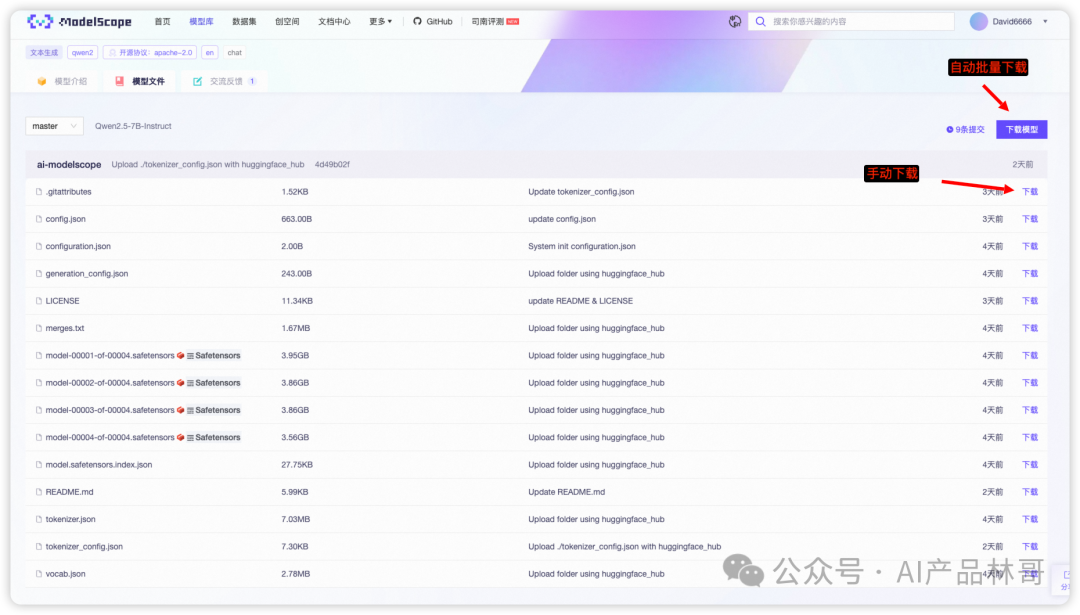Image resolution: width=1080 pixels, height=615 pixels.
Task: Open the generation_config.json file name
Action: click(x=87, y=273)
